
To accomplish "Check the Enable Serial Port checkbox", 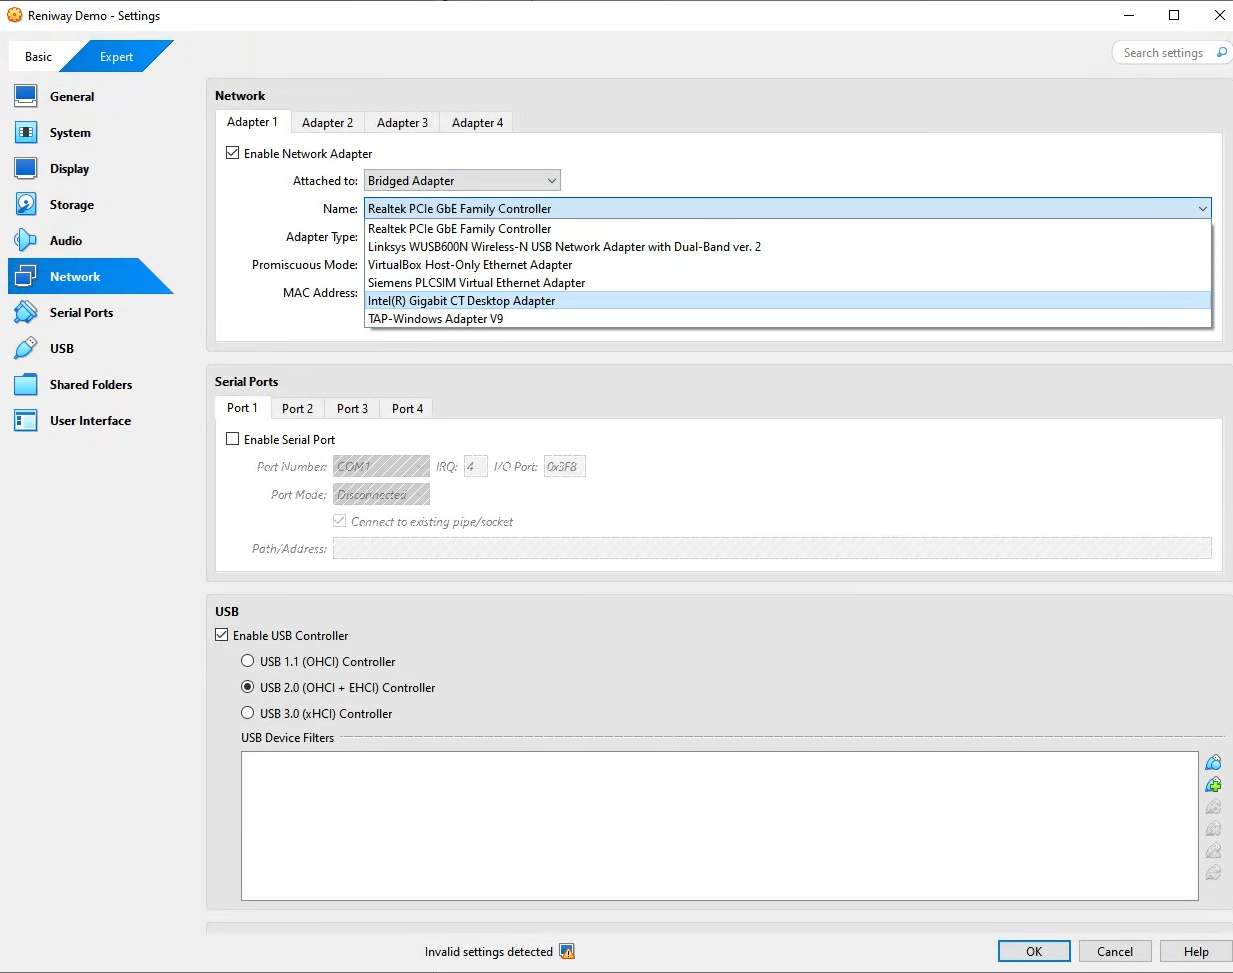I will pos(233,439).
